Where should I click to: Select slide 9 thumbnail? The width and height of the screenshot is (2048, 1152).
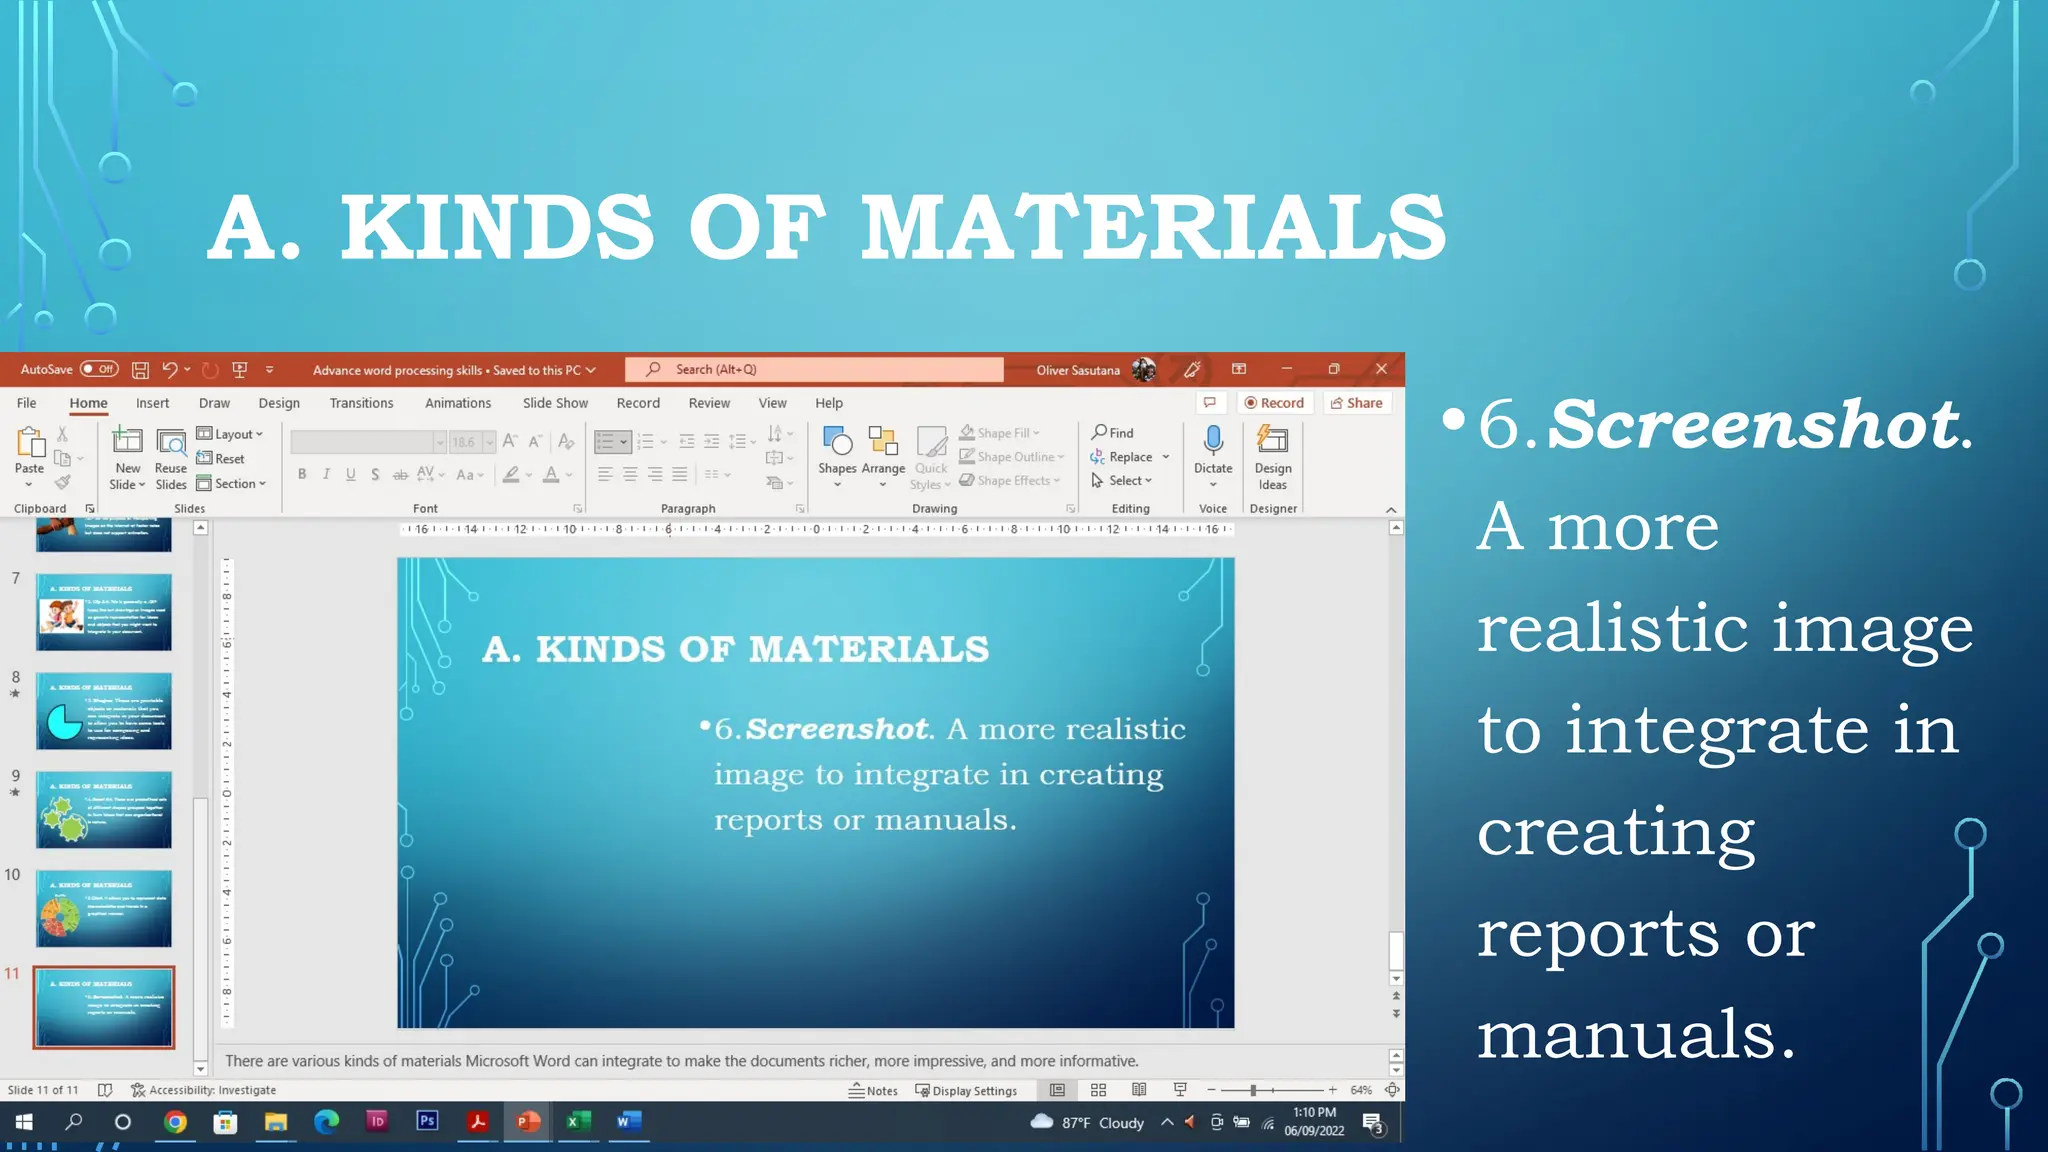coord(104,809)
